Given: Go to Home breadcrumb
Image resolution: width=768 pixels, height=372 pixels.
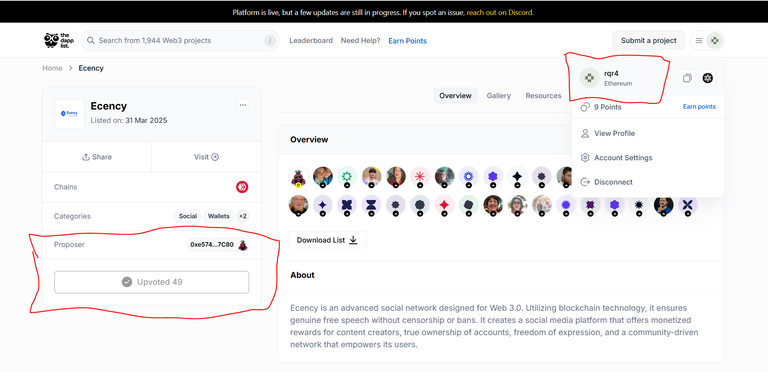Looking at the screenshot, I should pyautogui.click(x=52, y=68).
